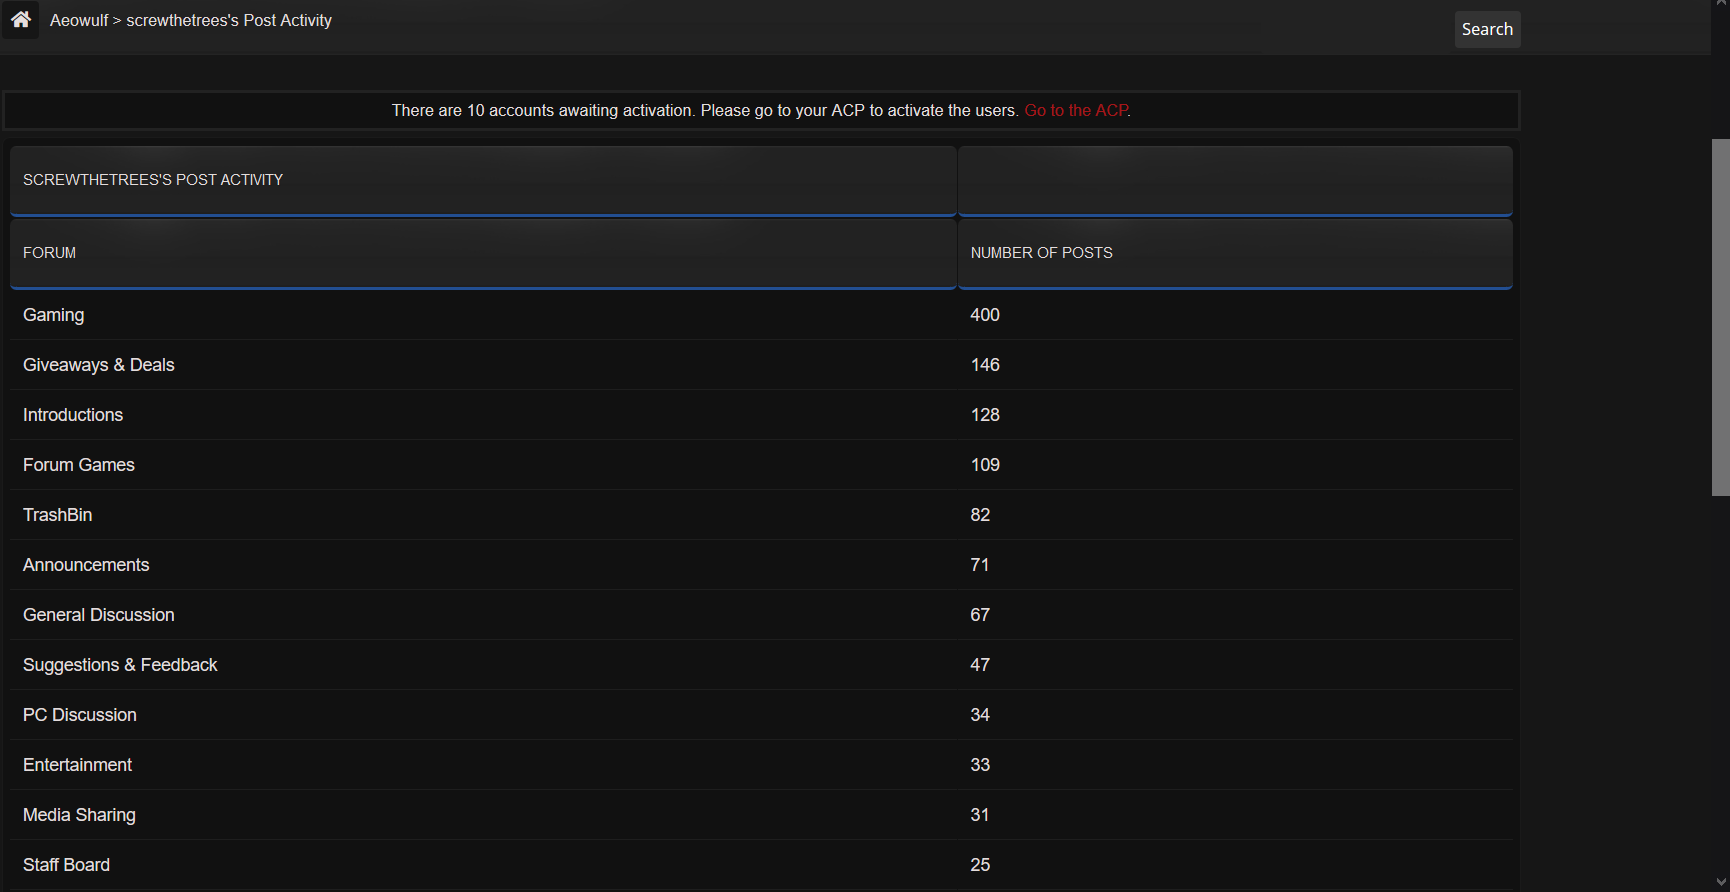Image resolution: width=1730 pixels, height=892 pixels.
Task: Open the Staff Board forum
Action: pyautogui.click(x=67, y=865)
